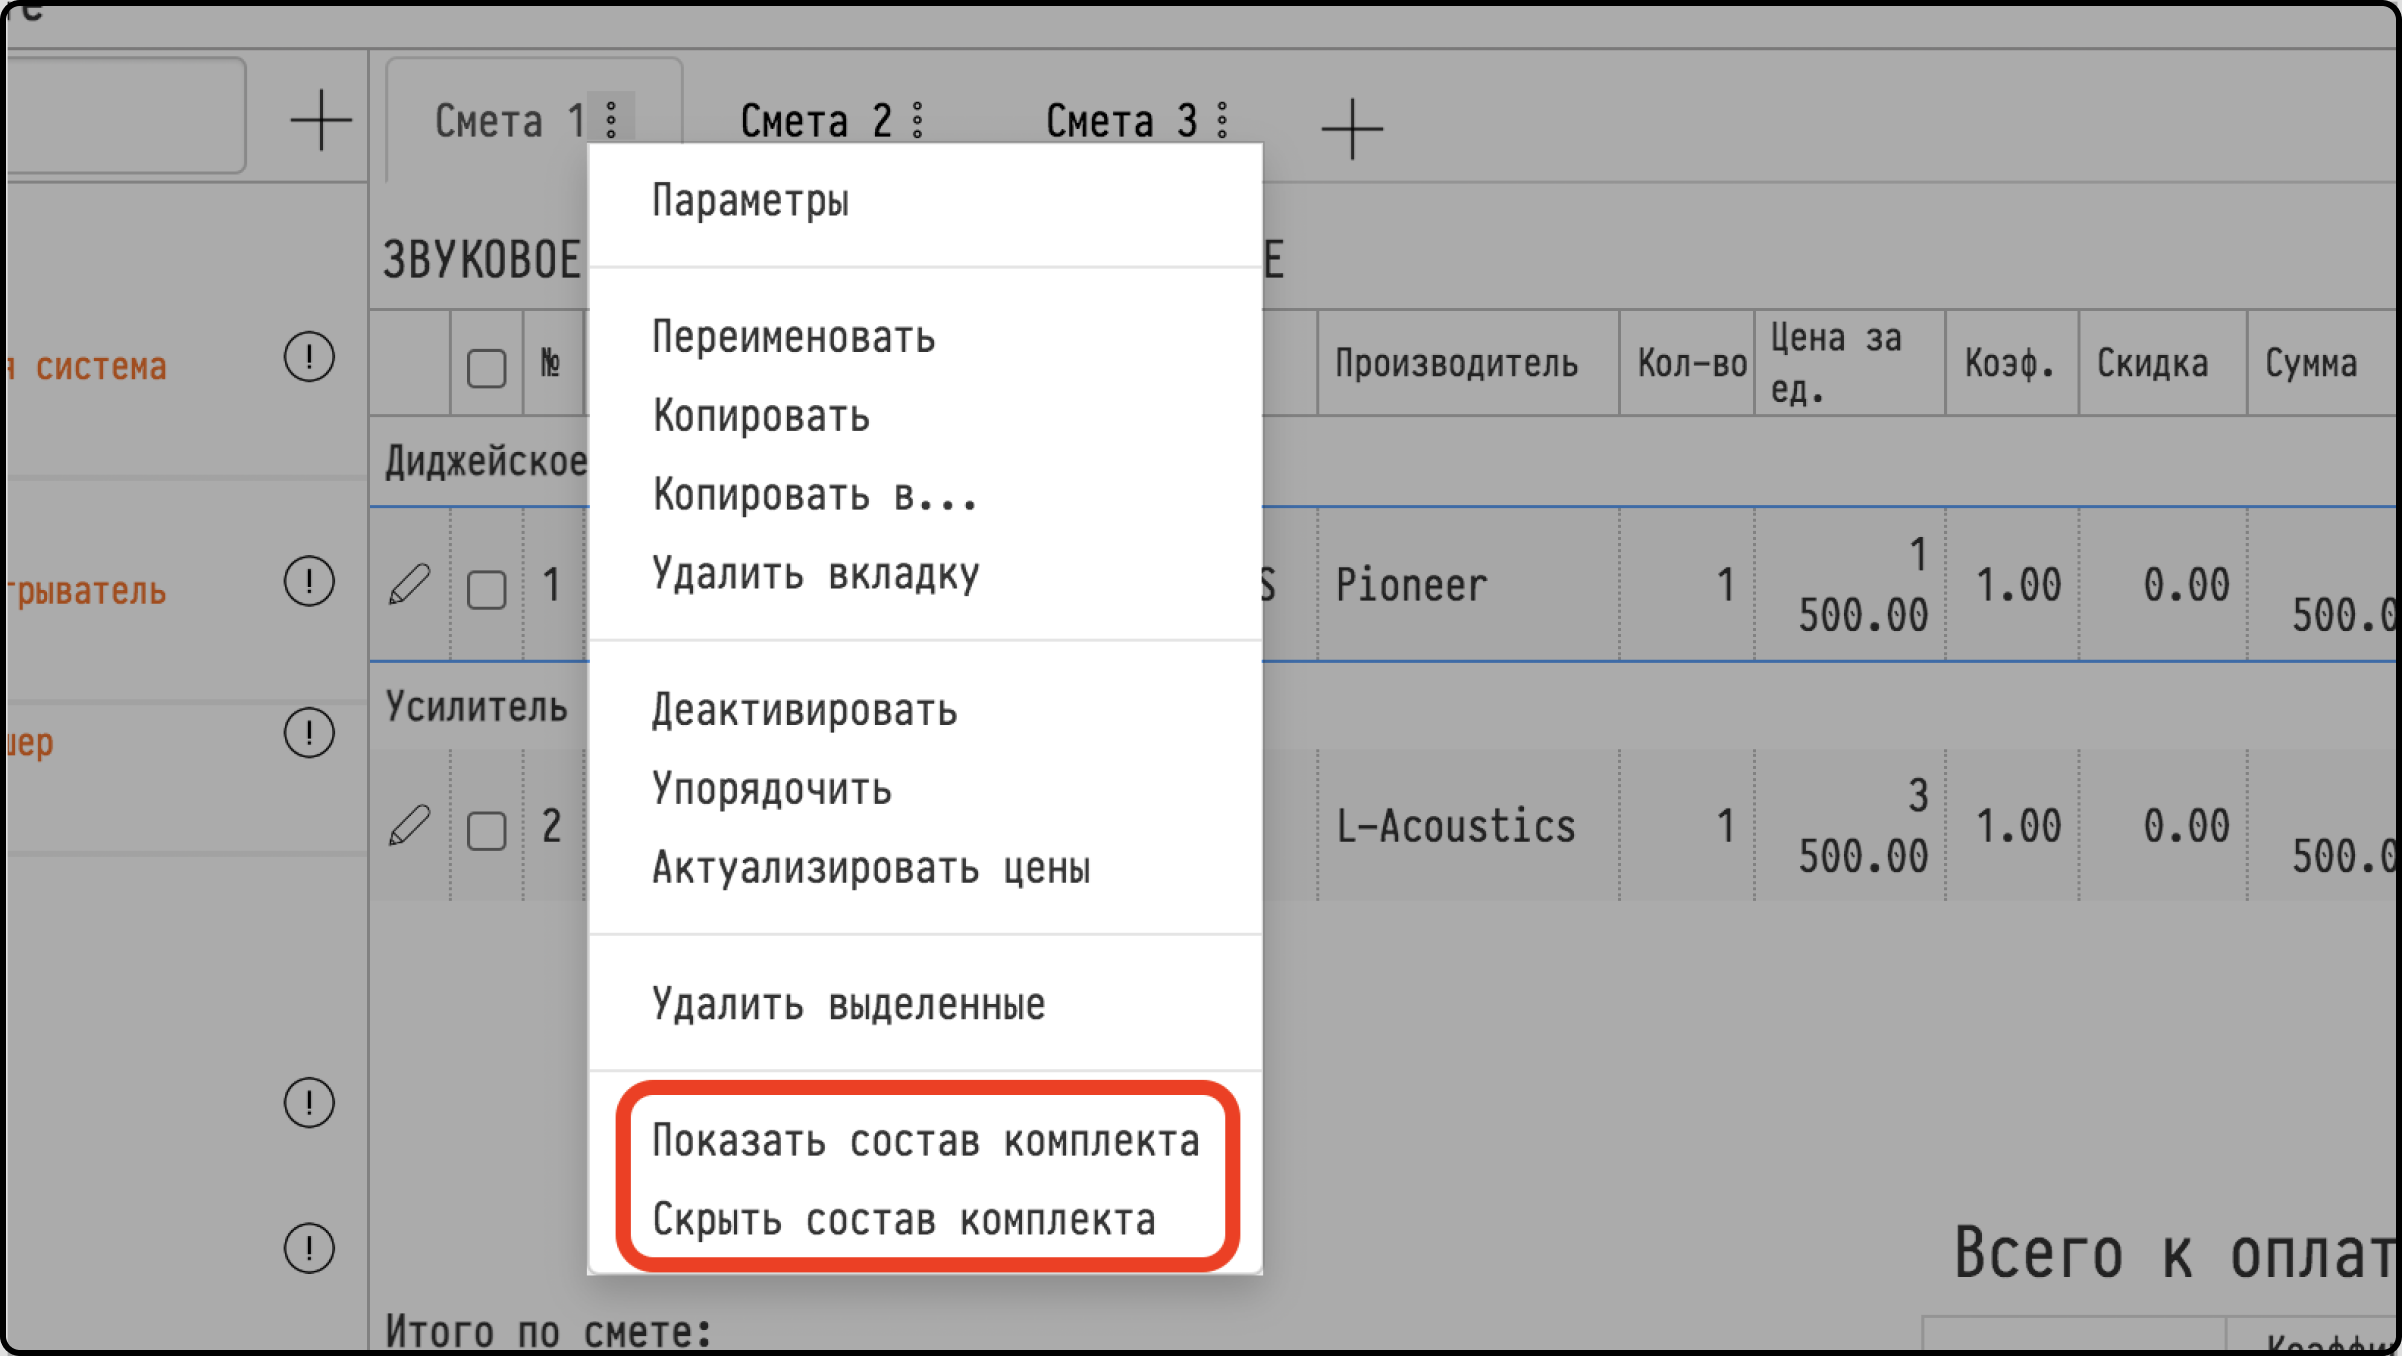Image resolution: width=2402 pixels, height=1356 pixels.
Task: Click the info icon beside «шер» item
Action: [309, 733]
